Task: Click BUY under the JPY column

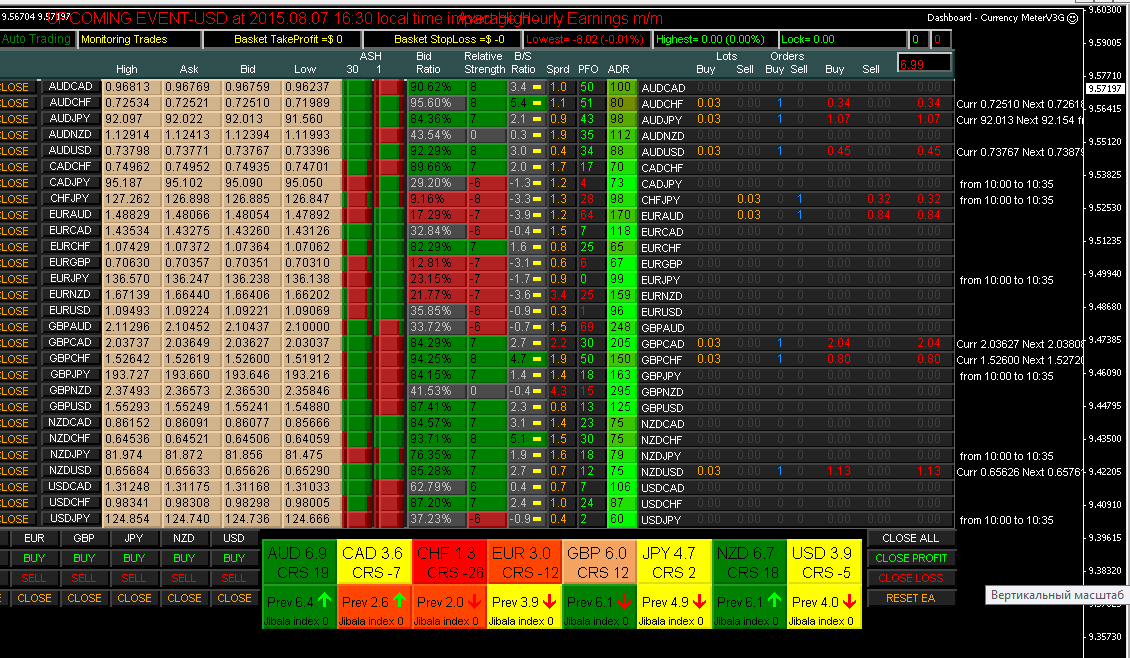Action: (134, 558)
